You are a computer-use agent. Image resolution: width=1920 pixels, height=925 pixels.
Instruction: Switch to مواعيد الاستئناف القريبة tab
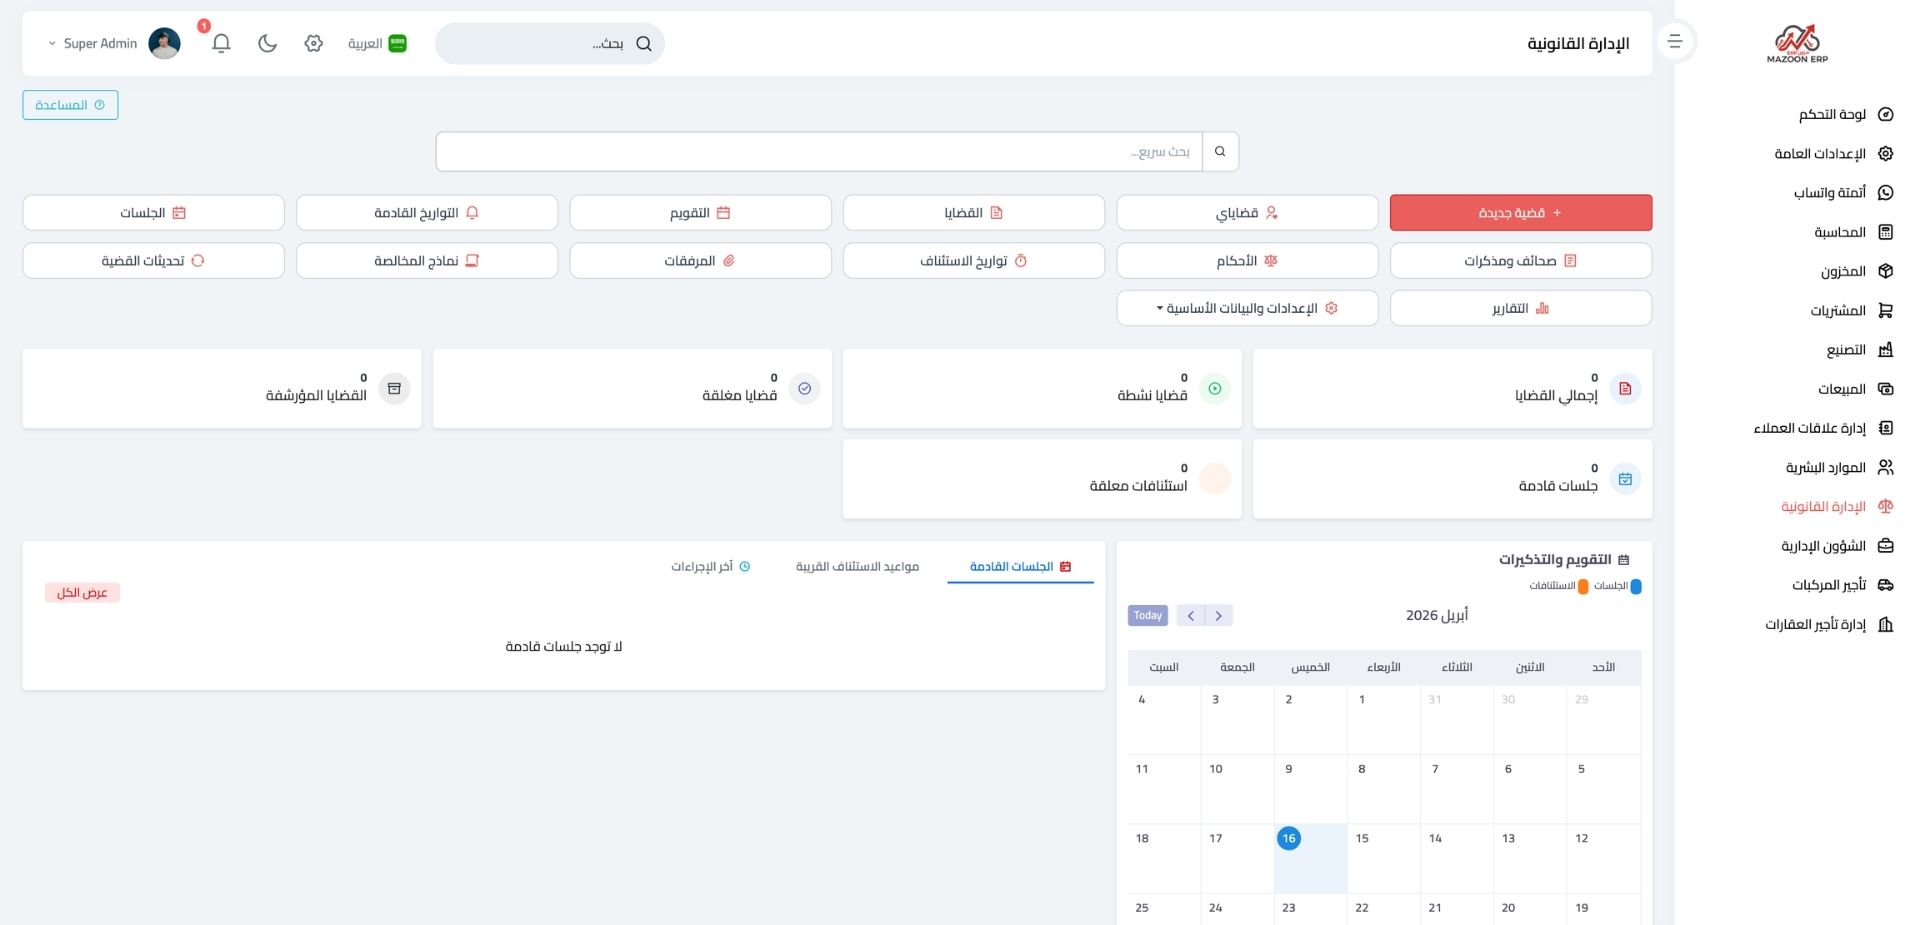(857, 567)
